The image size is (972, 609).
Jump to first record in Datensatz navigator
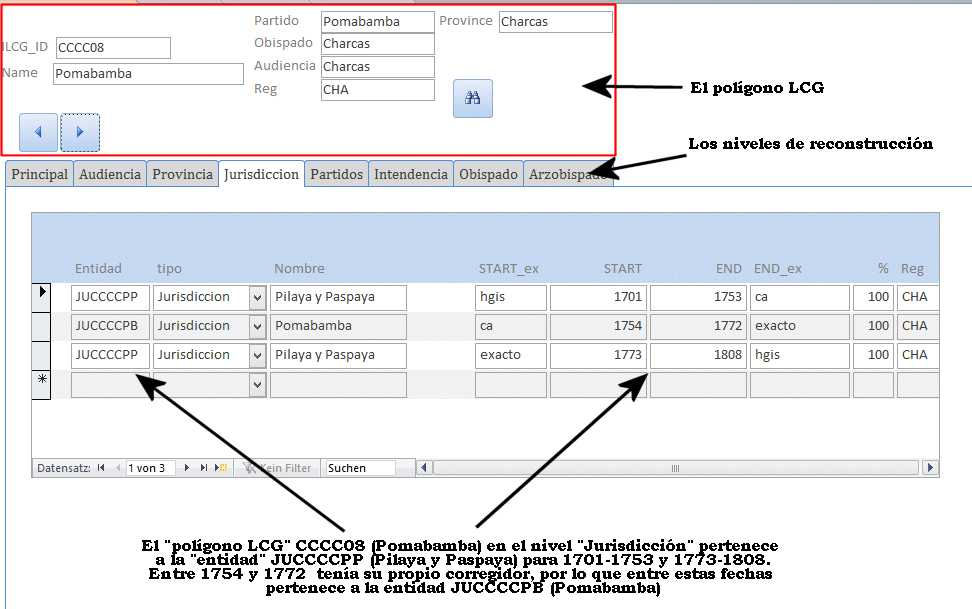101,468
